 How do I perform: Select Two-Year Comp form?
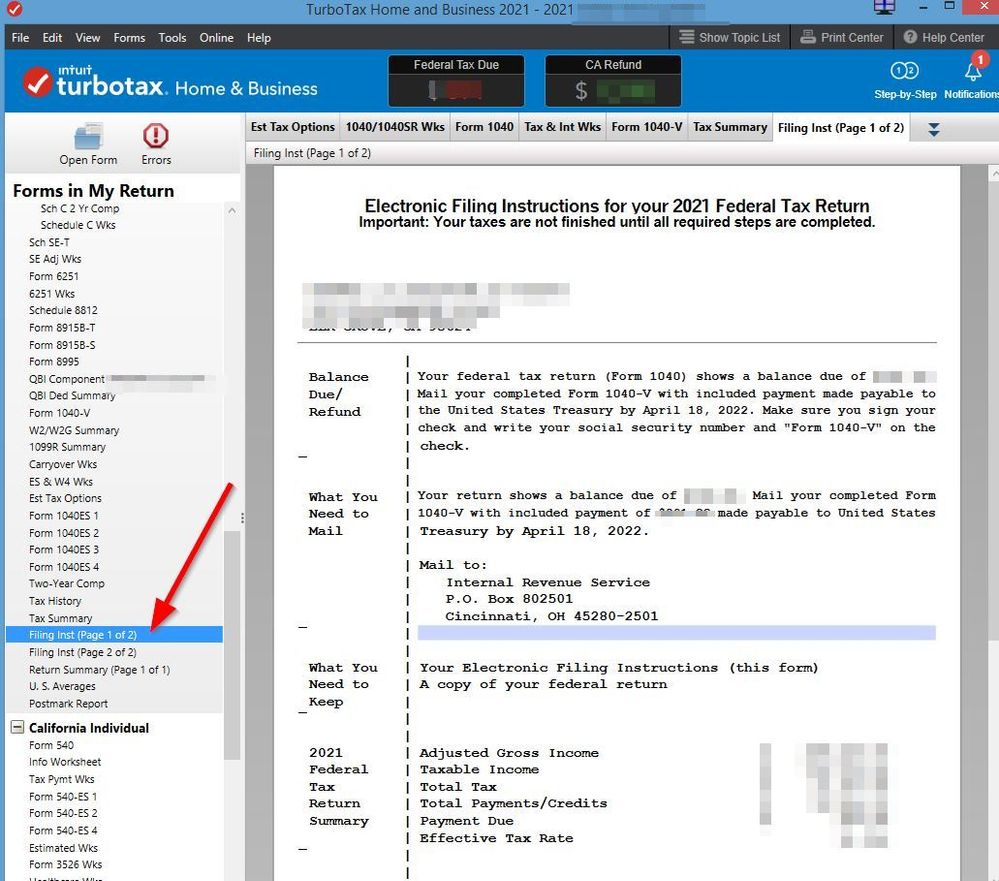(x=66, y=583)
